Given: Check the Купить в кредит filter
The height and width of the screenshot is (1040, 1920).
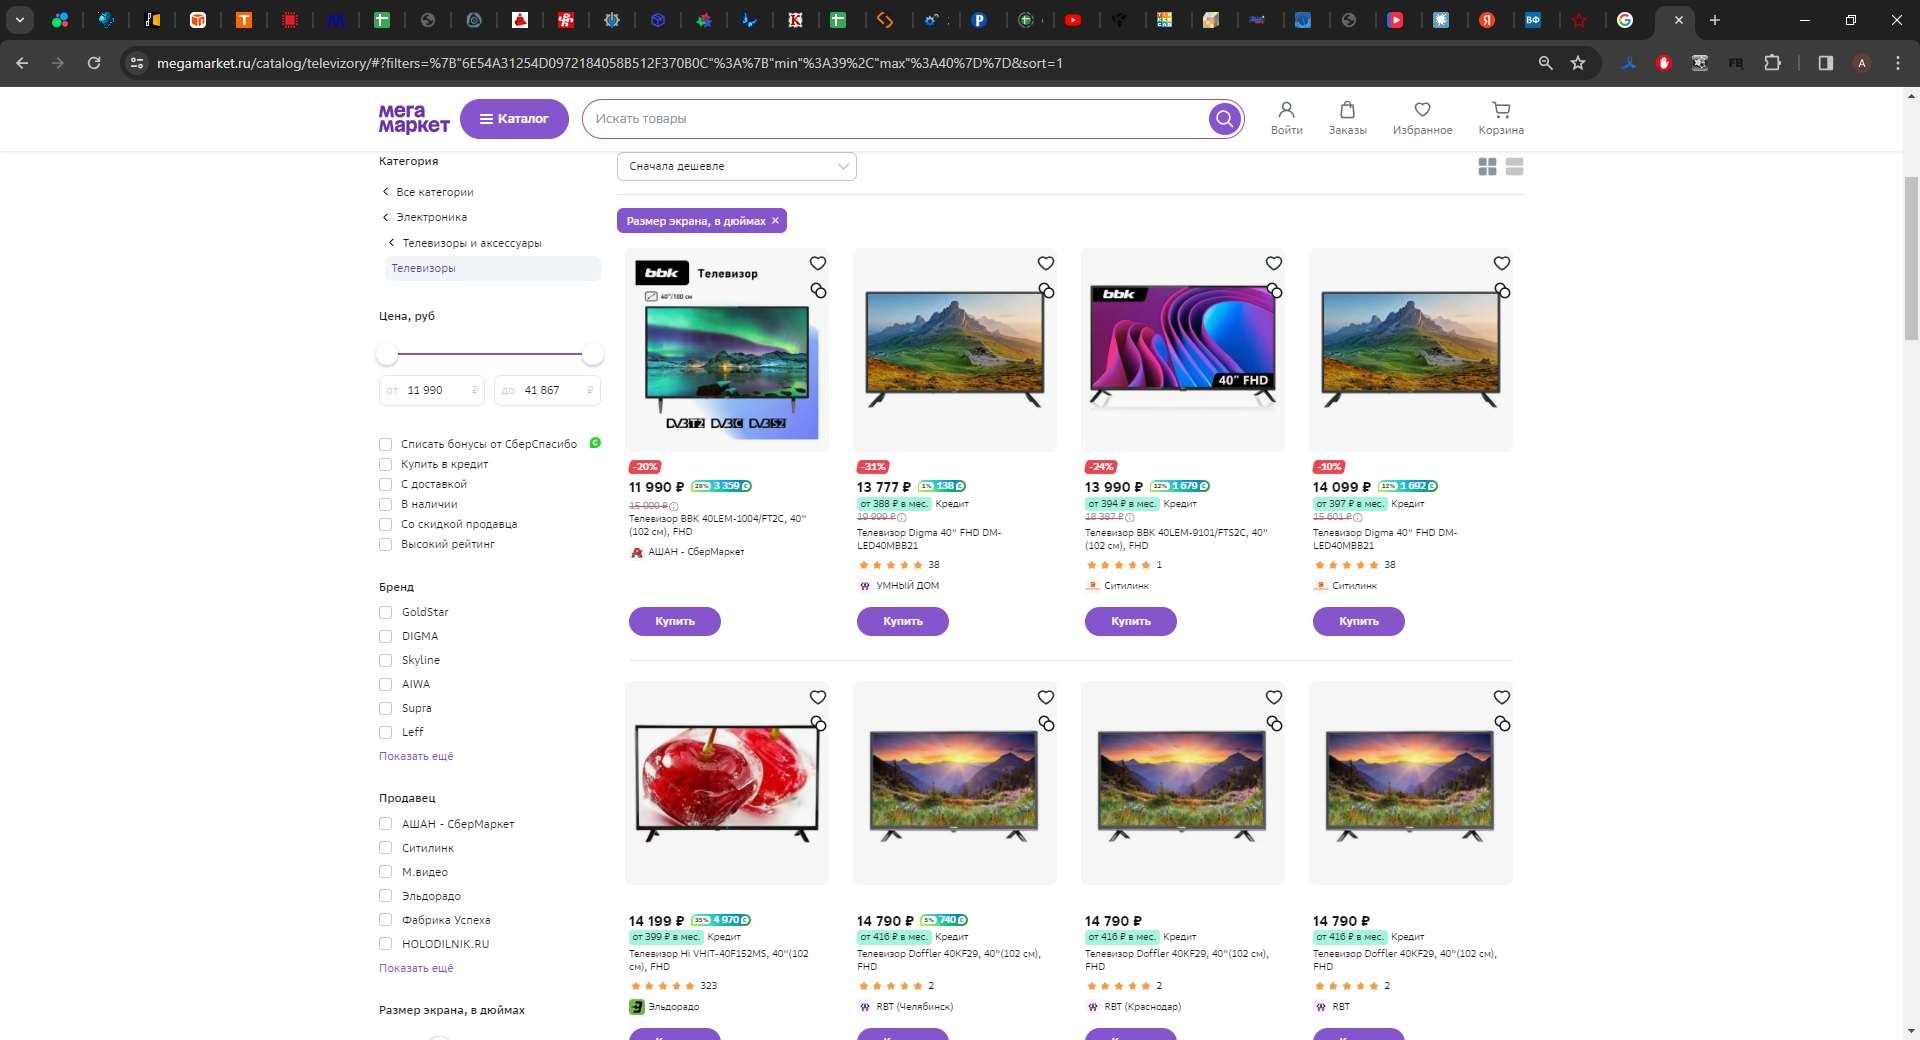Looking at the screenshot, I should [x=385, y=464].
